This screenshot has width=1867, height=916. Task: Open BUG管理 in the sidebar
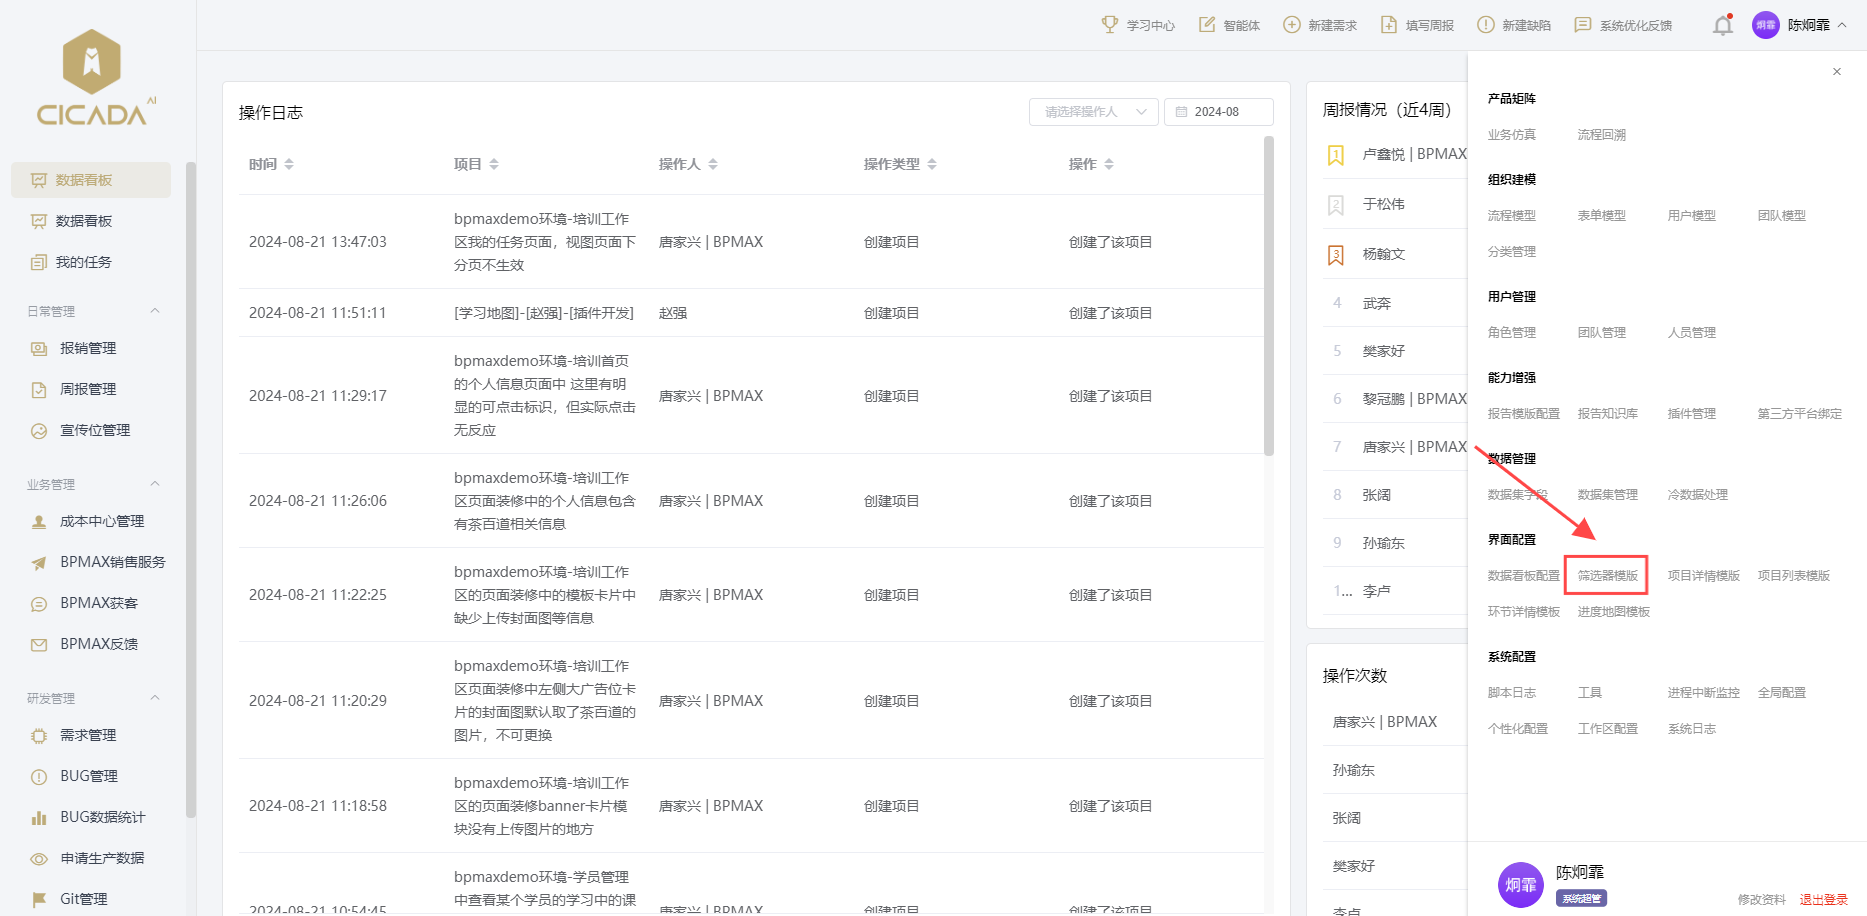tap(91, 776)
